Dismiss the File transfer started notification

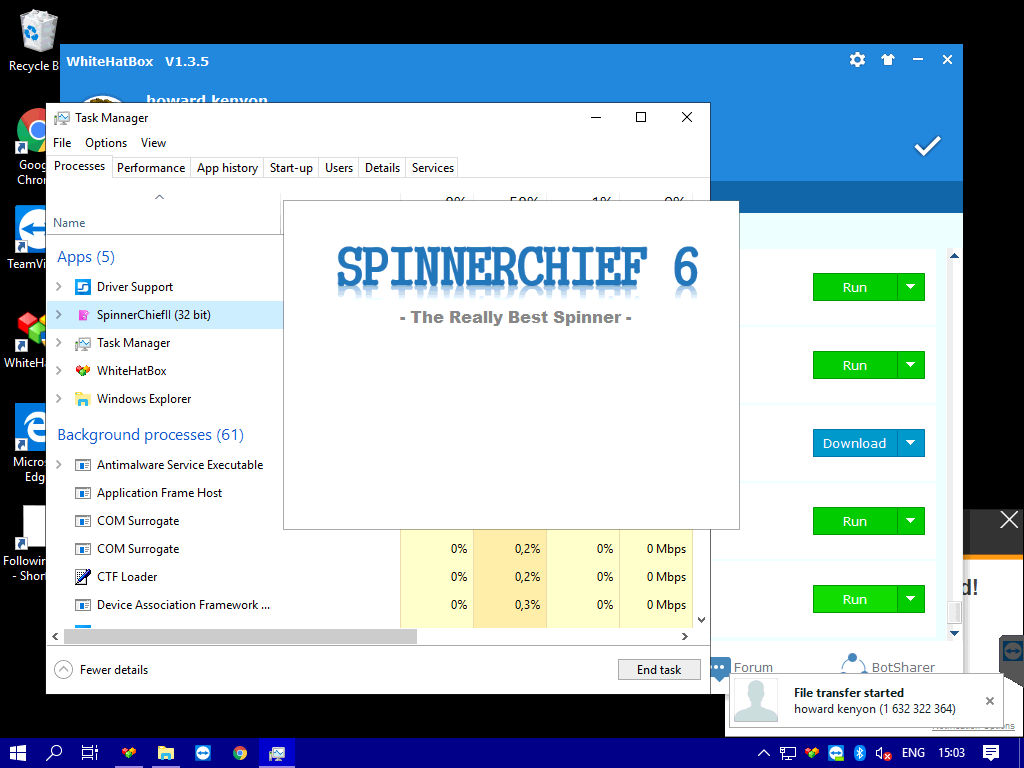tap(990, 701)
